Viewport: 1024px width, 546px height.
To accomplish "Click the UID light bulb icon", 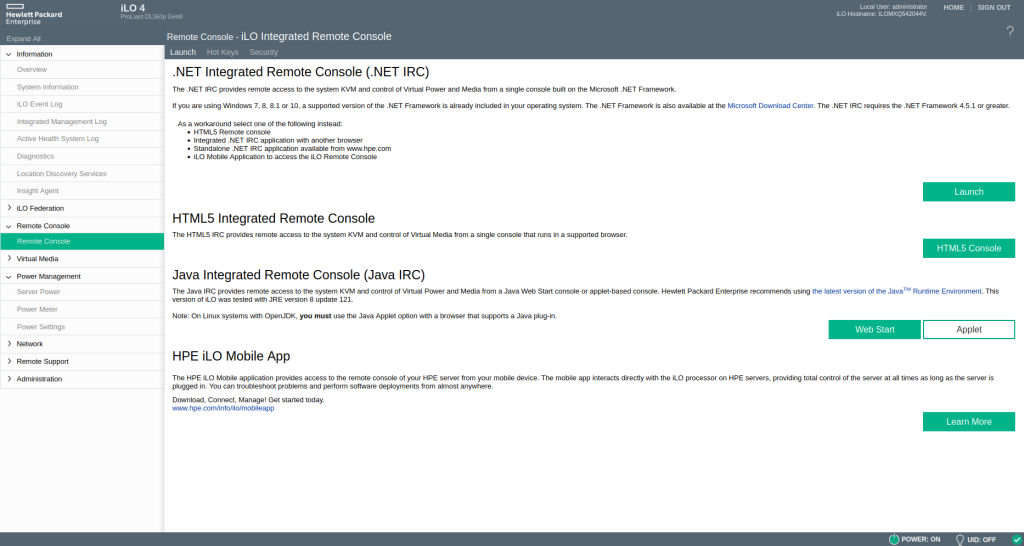I will 960,539.
